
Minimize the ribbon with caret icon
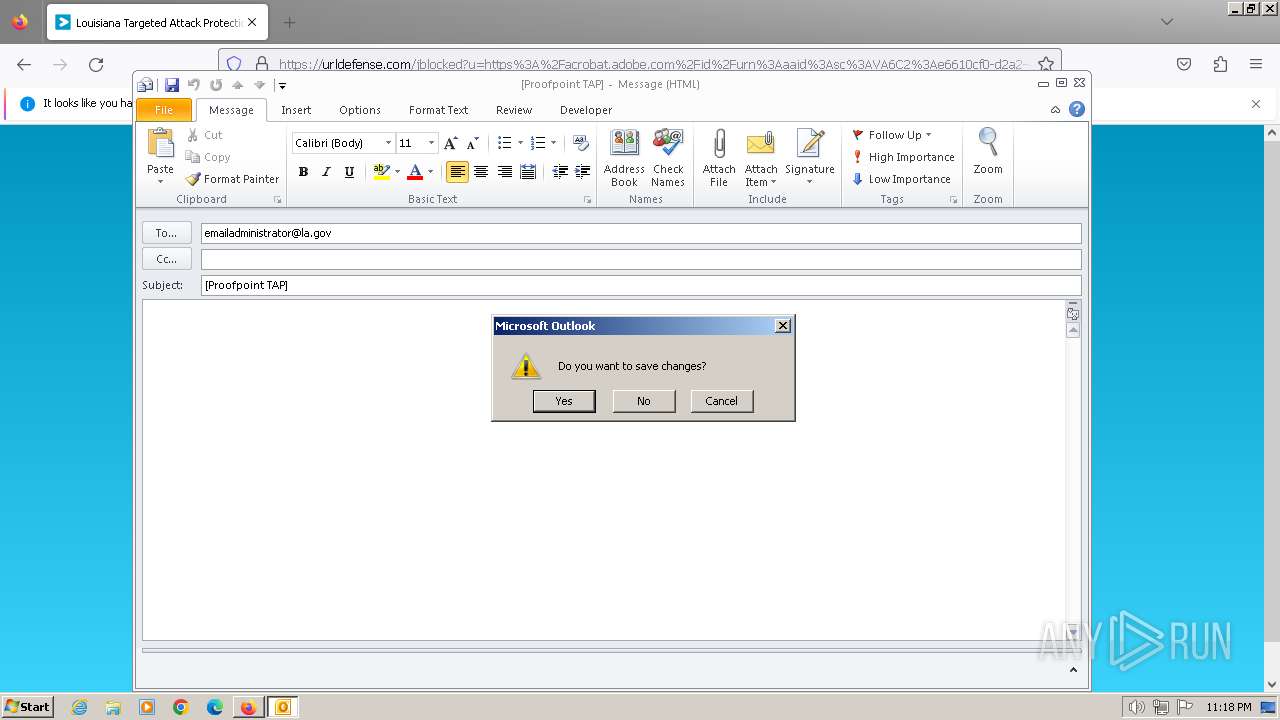[x=1055, y=110]
